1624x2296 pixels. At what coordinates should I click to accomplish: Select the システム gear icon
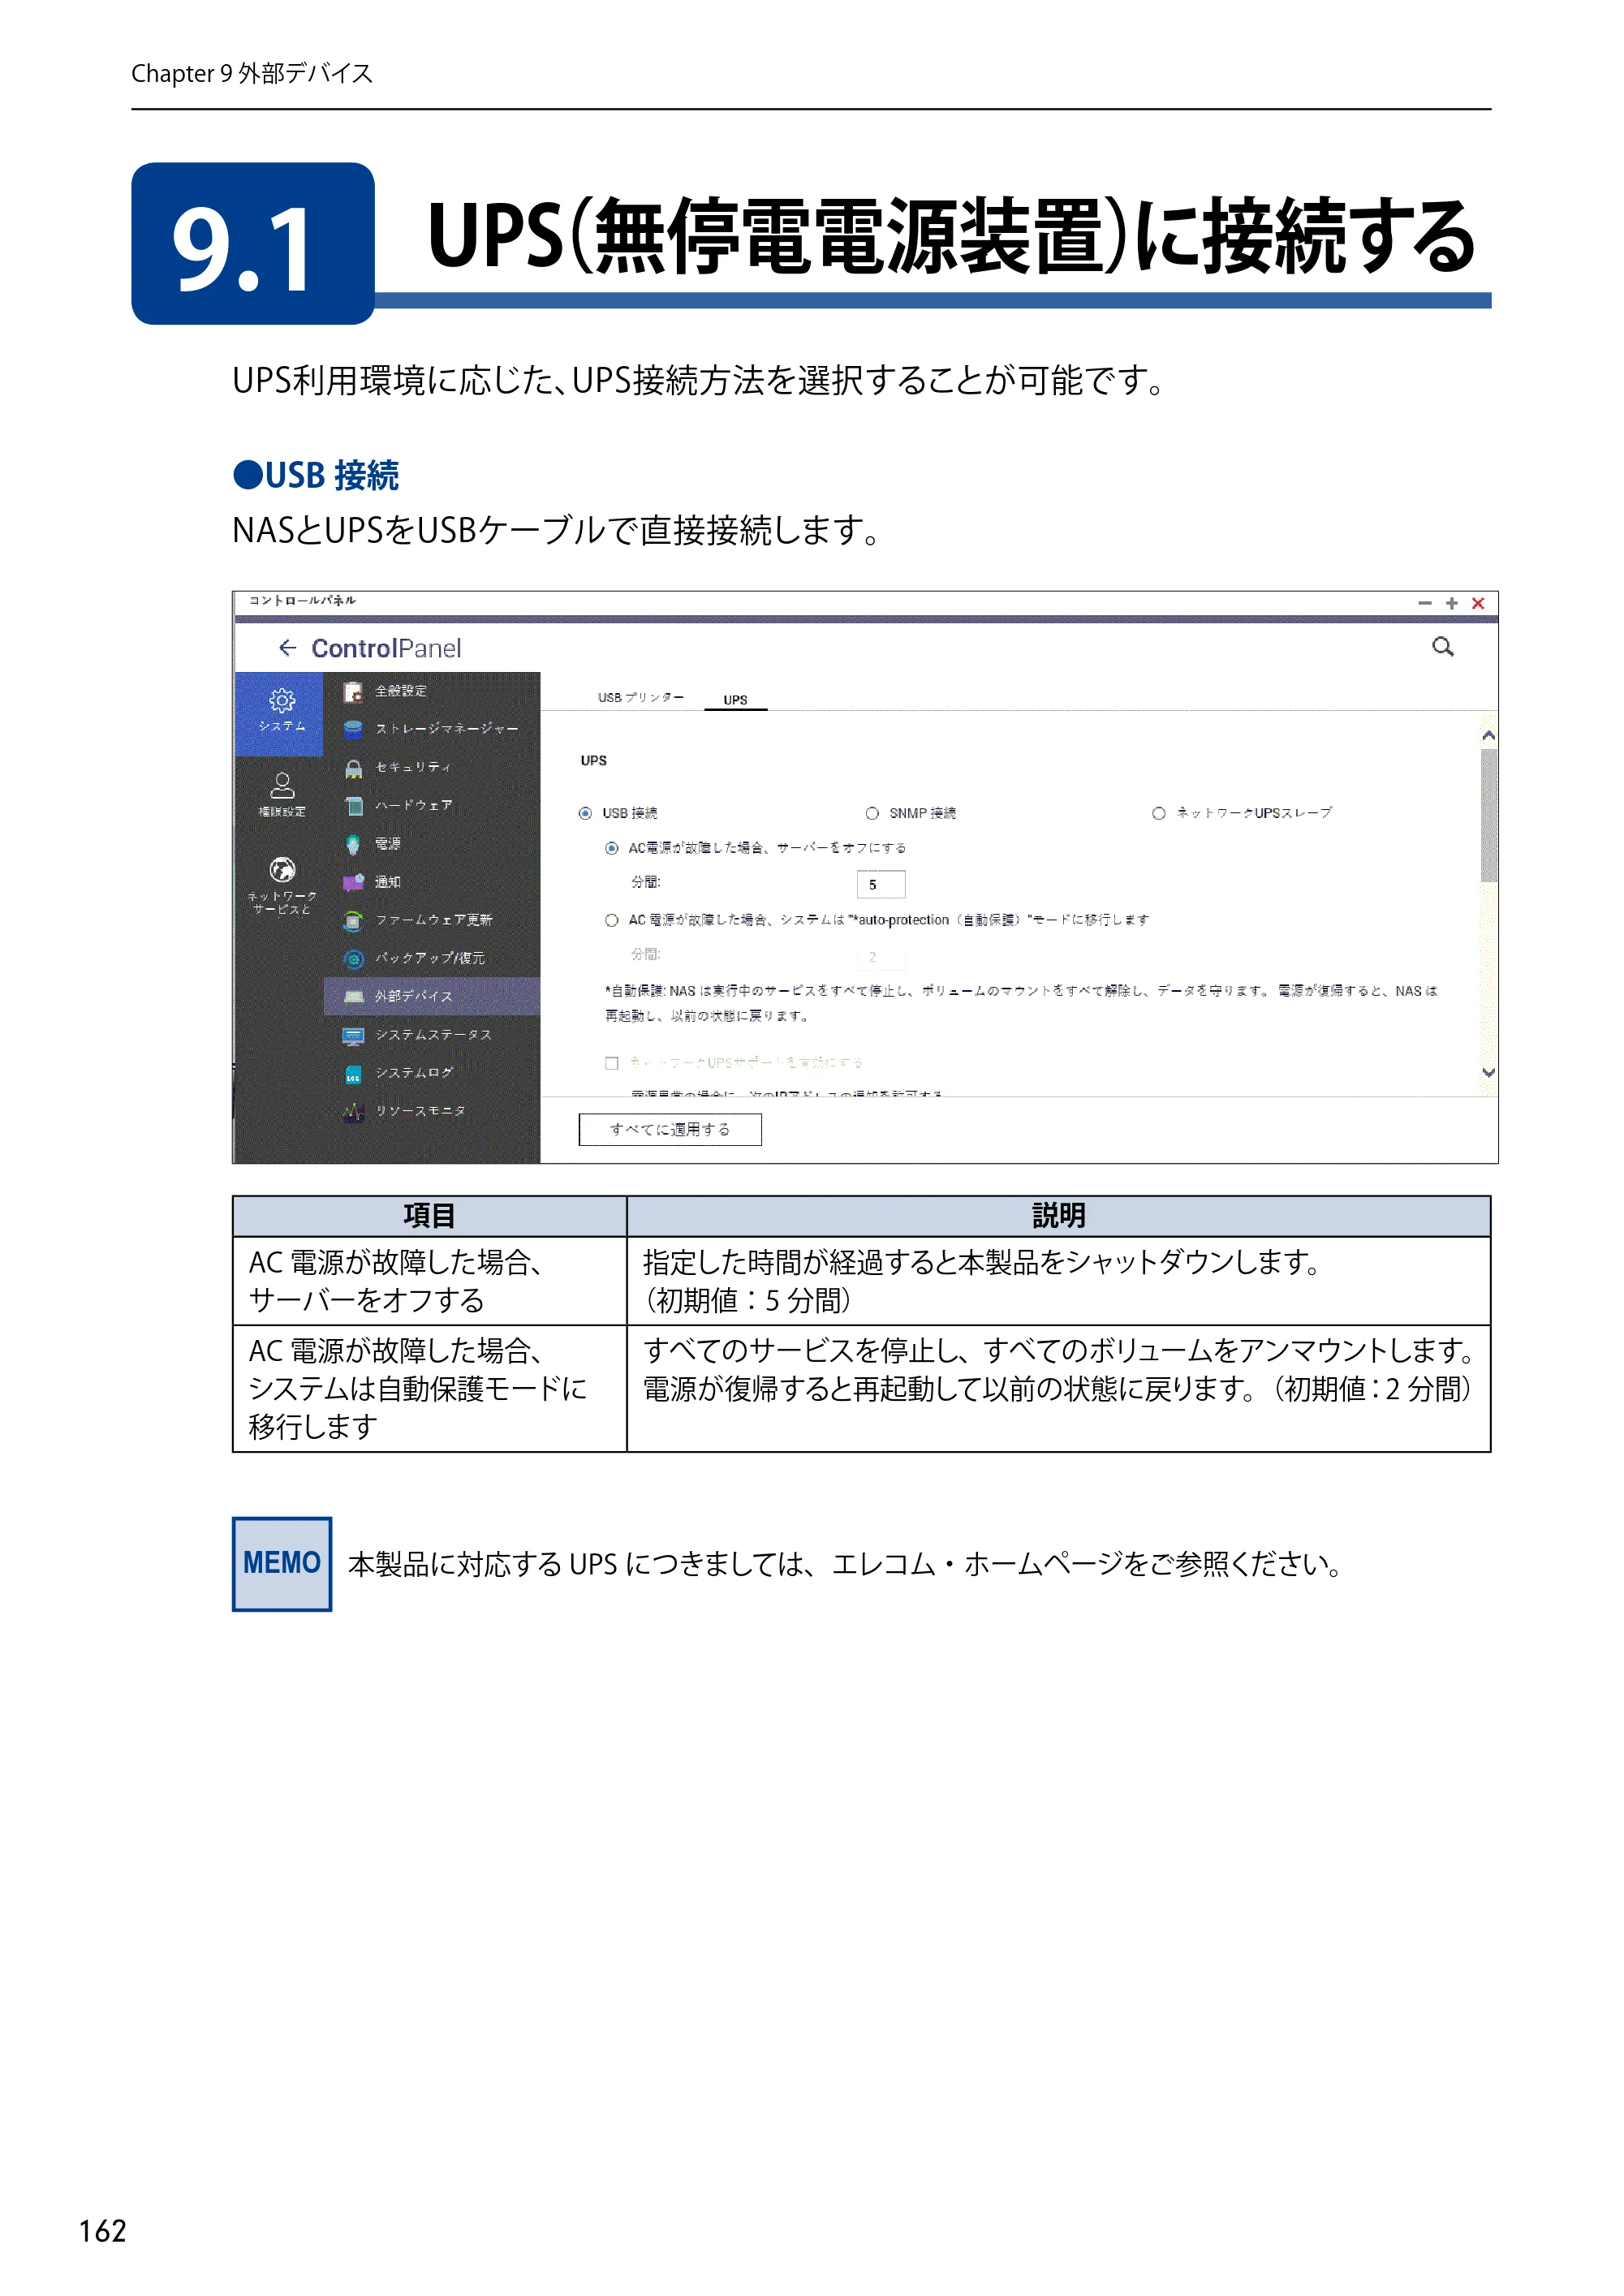point(282,700)
